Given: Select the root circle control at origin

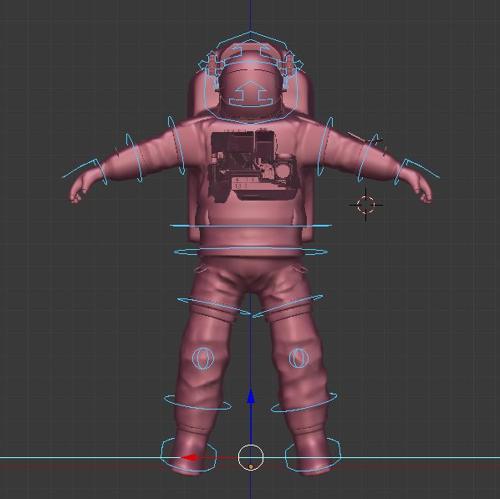Looking at the screenshot, I should [x=251, y=457].
